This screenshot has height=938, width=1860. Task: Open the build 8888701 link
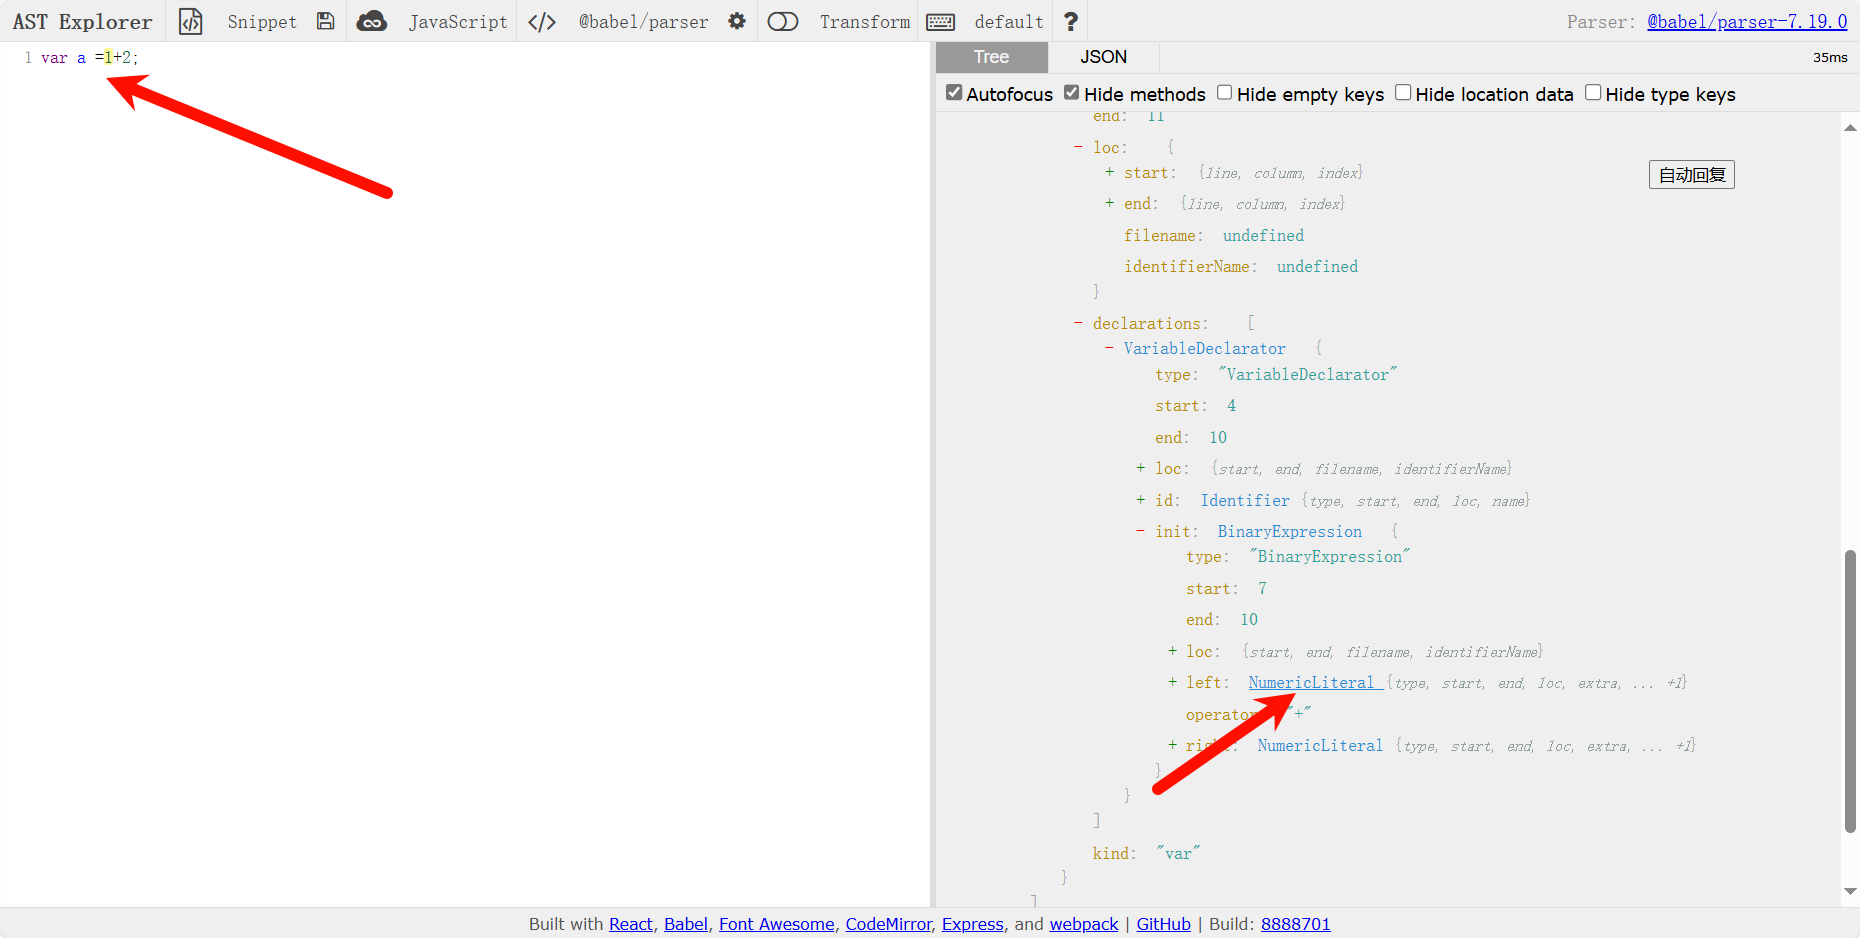(x=1296, y=924)
